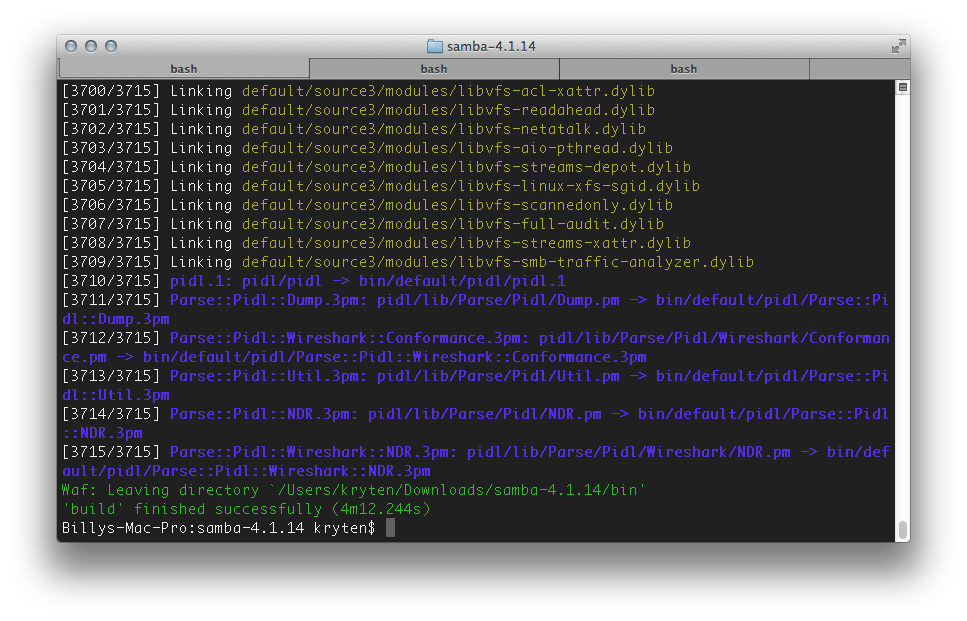This screenshot has width=967, height=621.
Task: Switch to the first bash tab
Action: coord(184,69)
